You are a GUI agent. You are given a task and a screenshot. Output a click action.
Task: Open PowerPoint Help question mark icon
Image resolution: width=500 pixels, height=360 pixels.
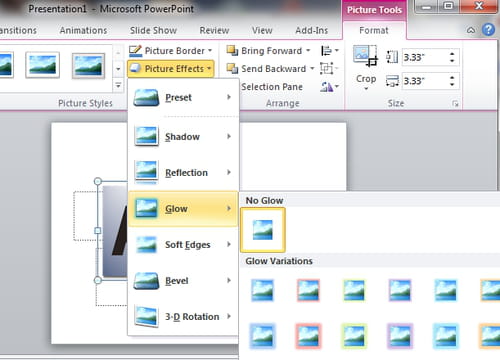click(x=488, y=30)
